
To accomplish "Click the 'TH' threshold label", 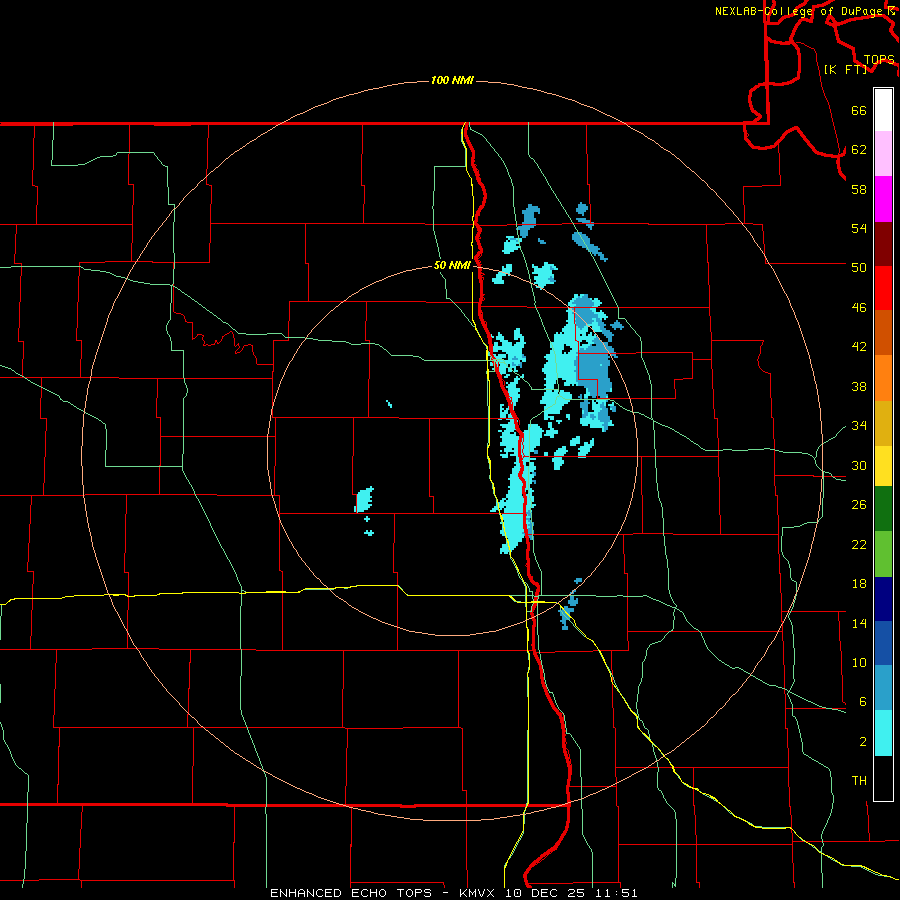I will coord(859,781).
